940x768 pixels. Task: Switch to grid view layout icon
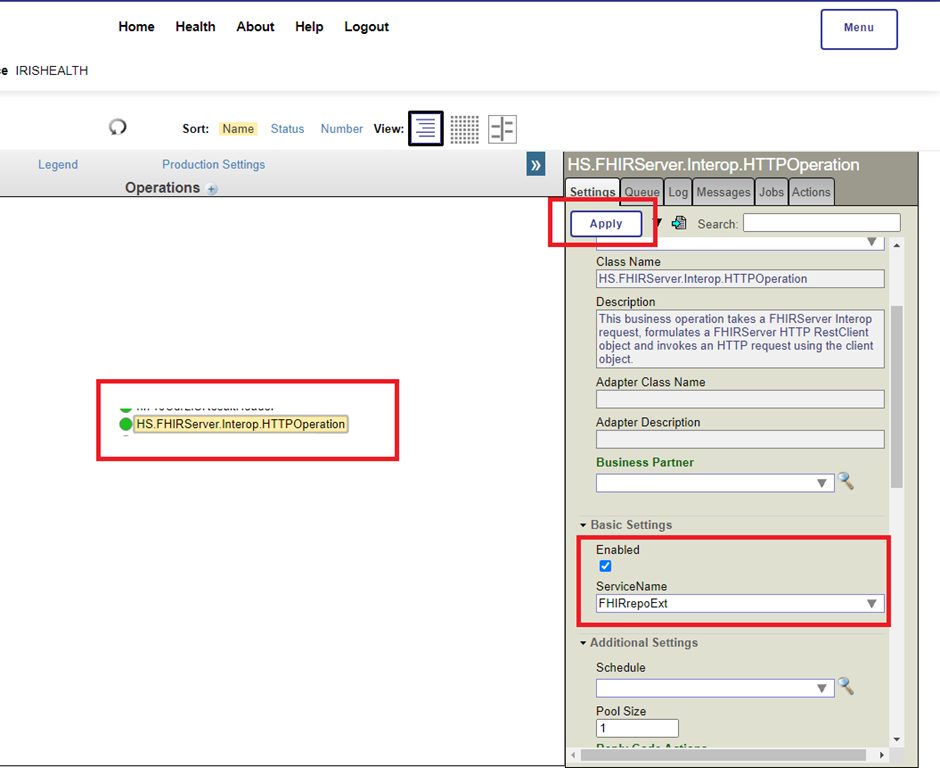pyautogui.click(x=464, y=128)
